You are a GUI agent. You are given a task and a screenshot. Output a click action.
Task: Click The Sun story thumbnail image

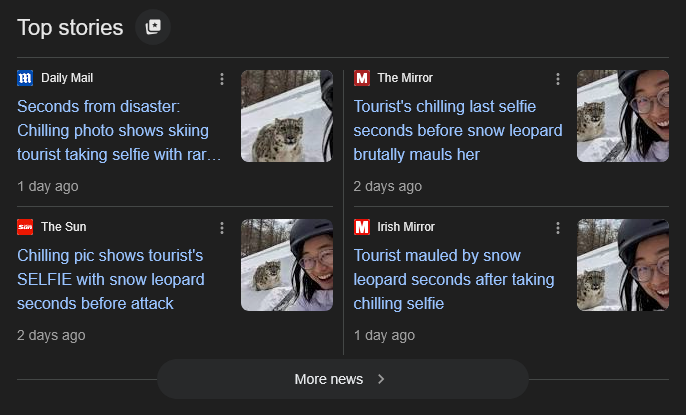click(287, 265)
